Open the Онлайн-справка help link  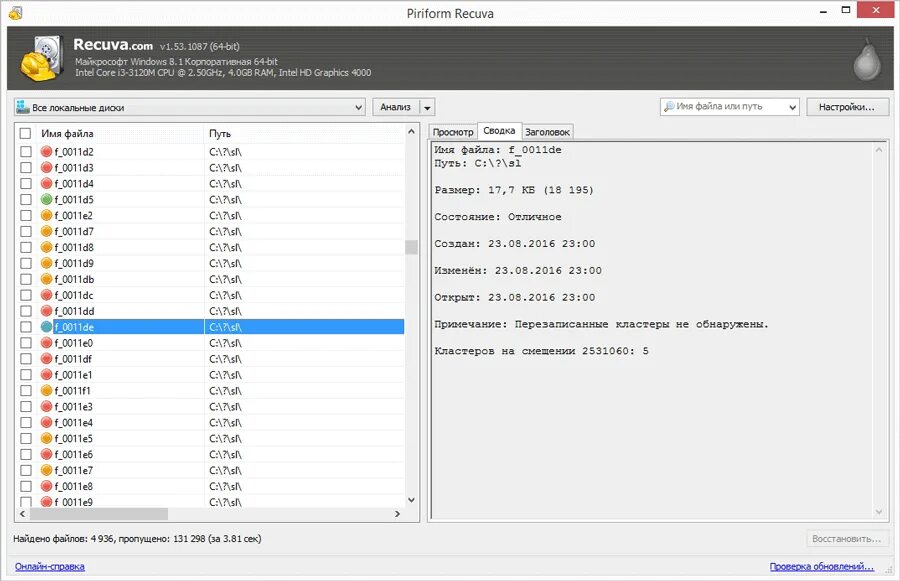(x=50, y=567)
